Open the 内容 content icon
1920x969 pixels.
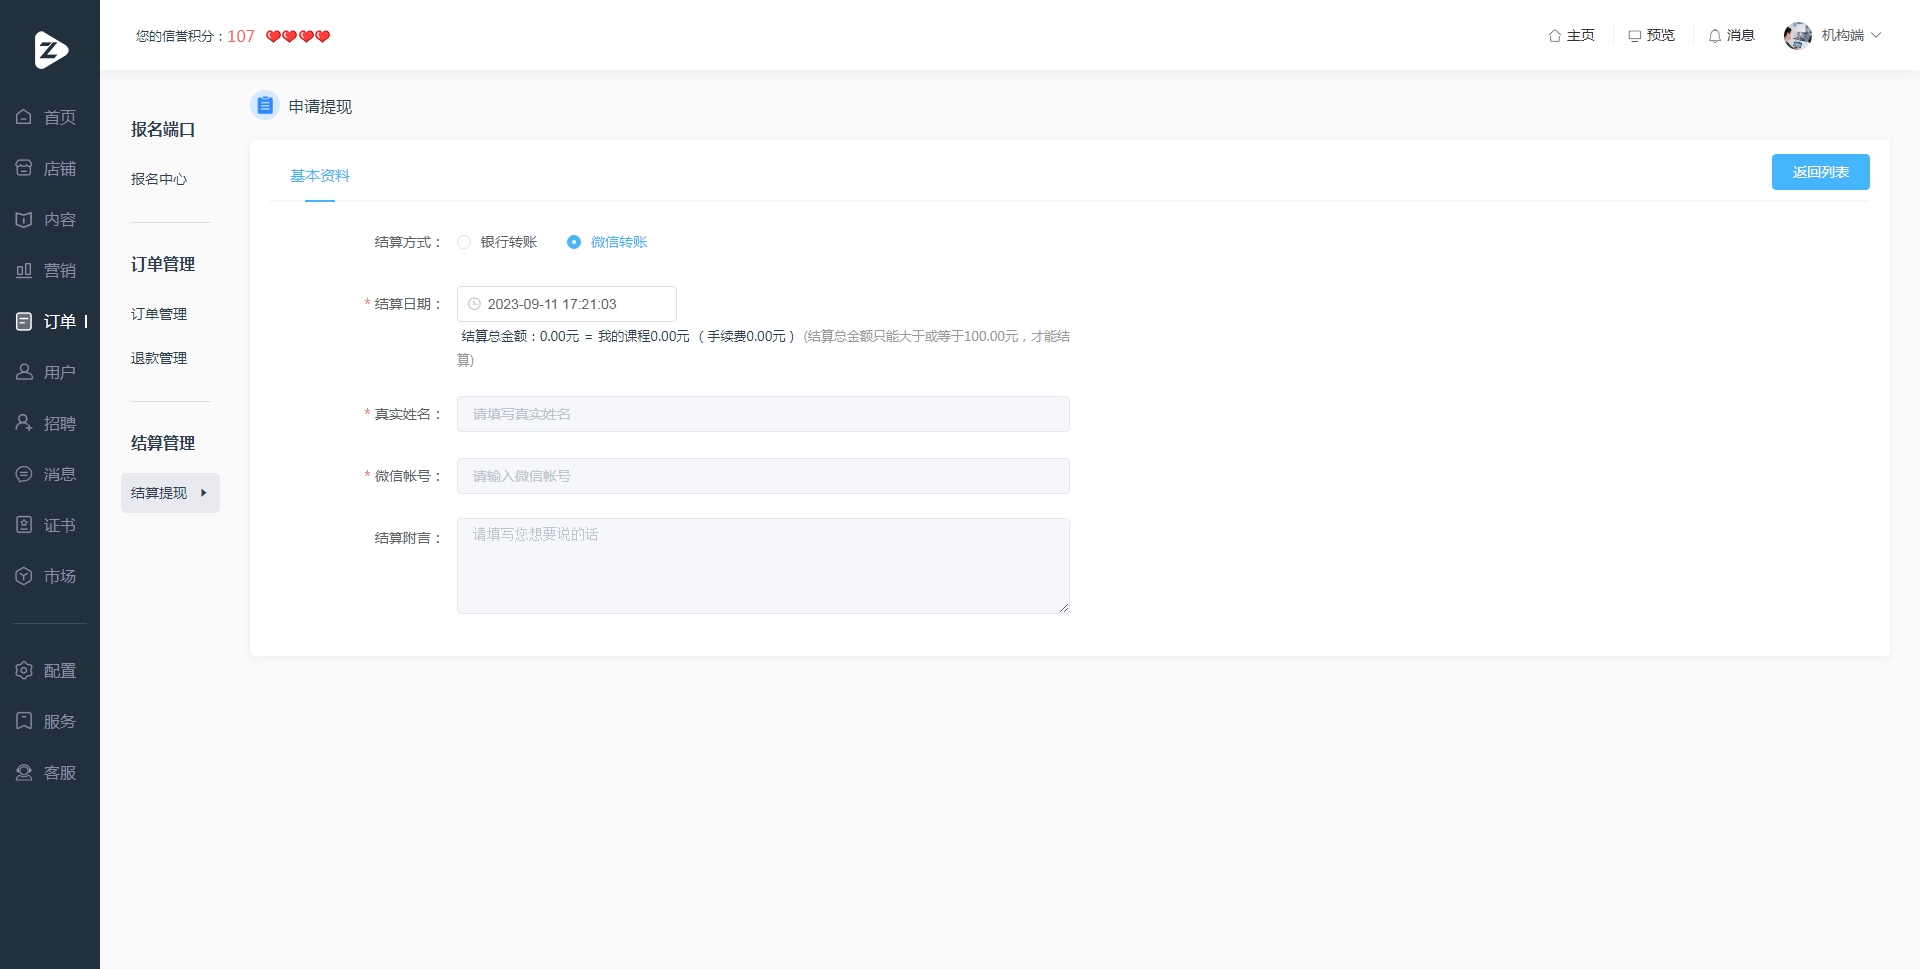24,219
